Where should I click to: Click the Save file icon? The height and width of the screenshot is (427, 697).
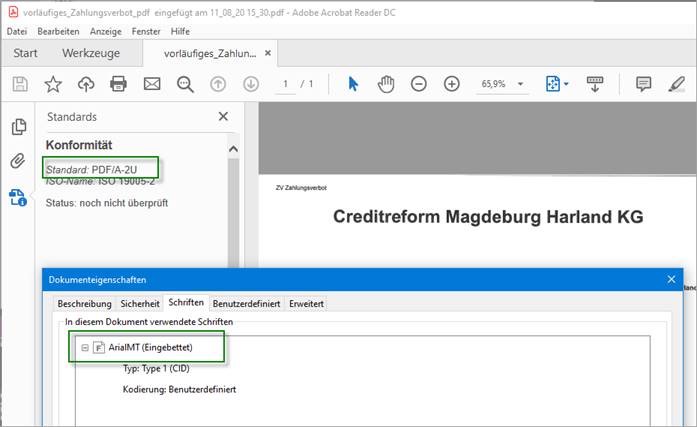(x=20, y=84)
